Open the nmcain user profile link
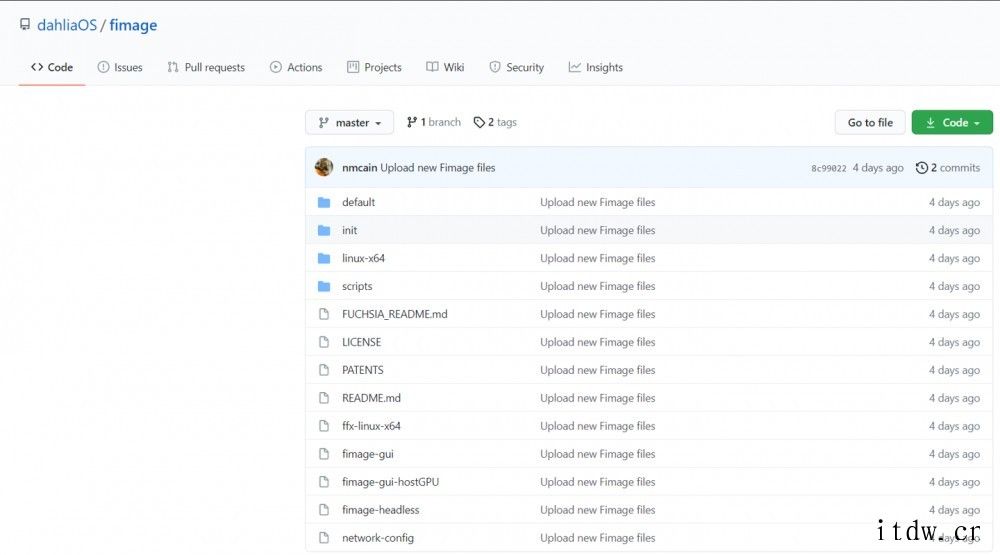This screenshot has width=1000, height=555. 360,168
